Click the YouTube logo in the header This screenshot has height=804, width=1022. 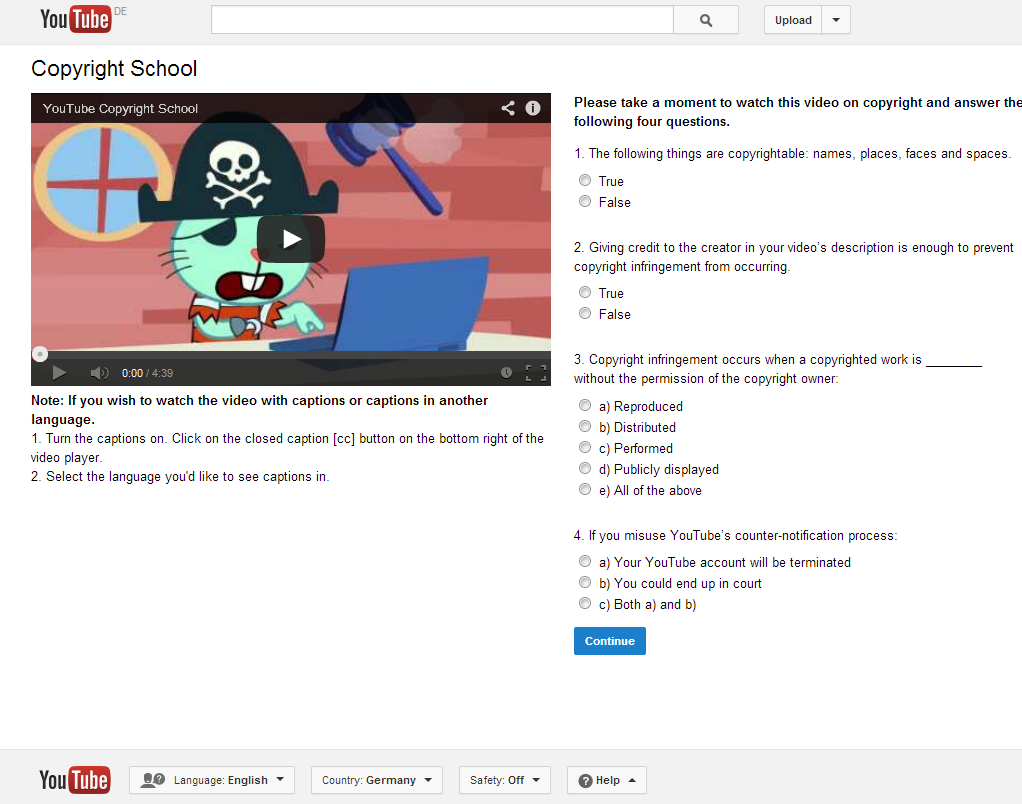pyautogui.click(x=75, y=20)
